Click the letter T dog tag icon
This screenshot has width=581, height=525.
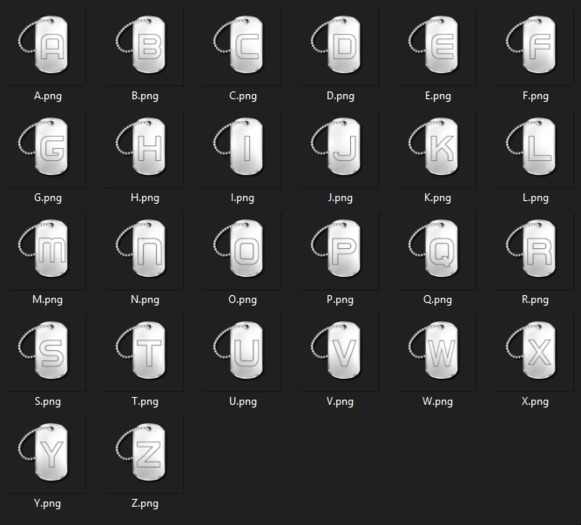140,350
